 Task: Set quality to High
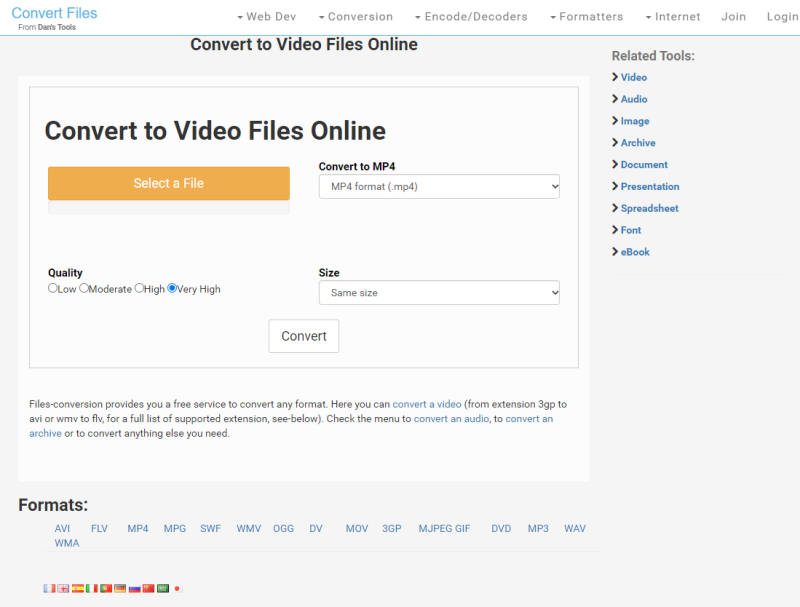tap(139, 288)
